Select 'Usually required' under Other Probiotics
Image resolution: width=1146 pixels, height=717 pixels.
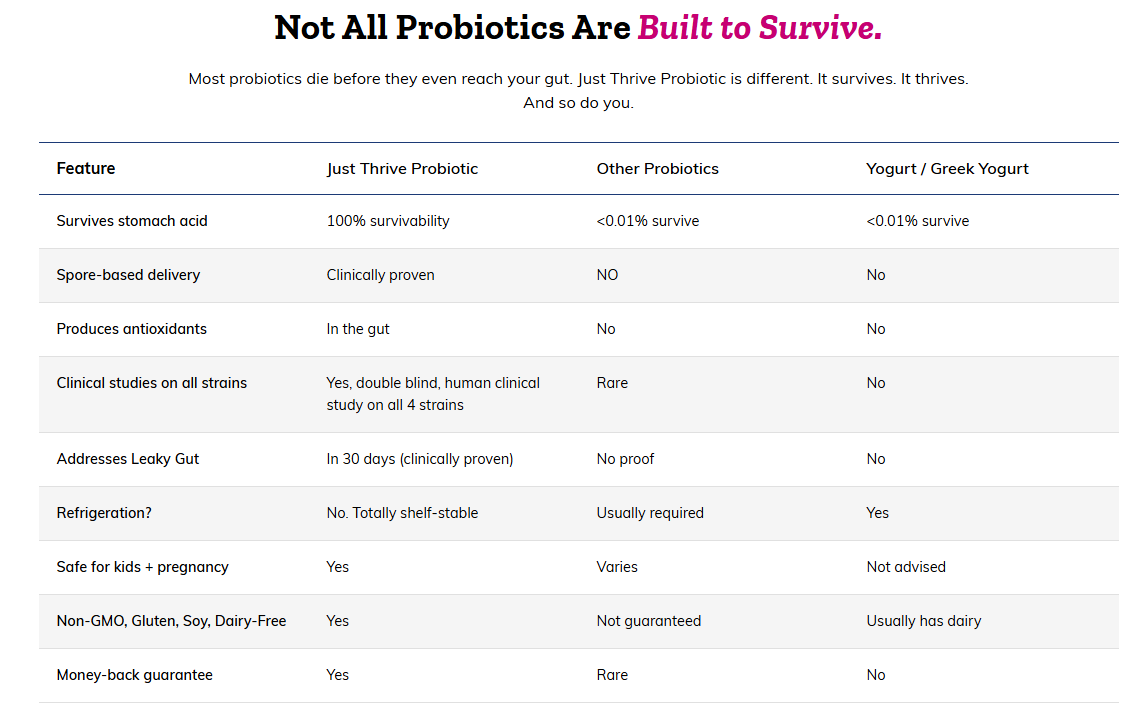click(x=650, y=513)
